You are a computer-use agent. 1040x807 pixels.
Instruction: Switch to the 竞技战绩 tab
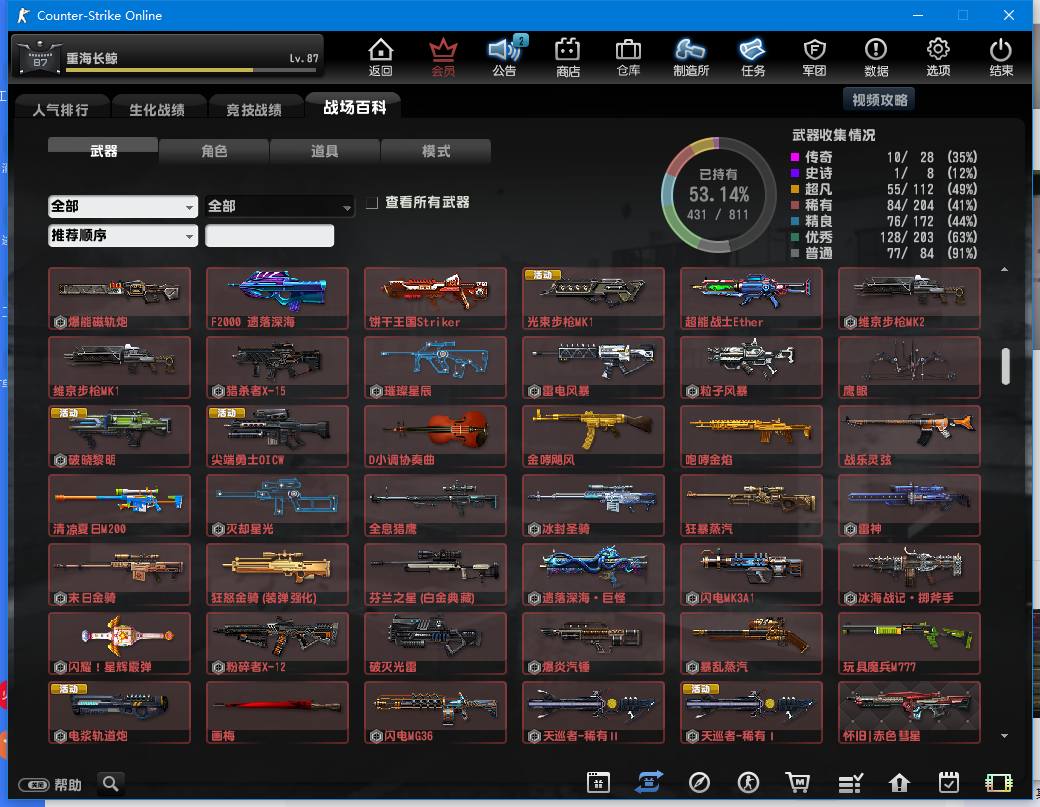[x=254, y=109]
